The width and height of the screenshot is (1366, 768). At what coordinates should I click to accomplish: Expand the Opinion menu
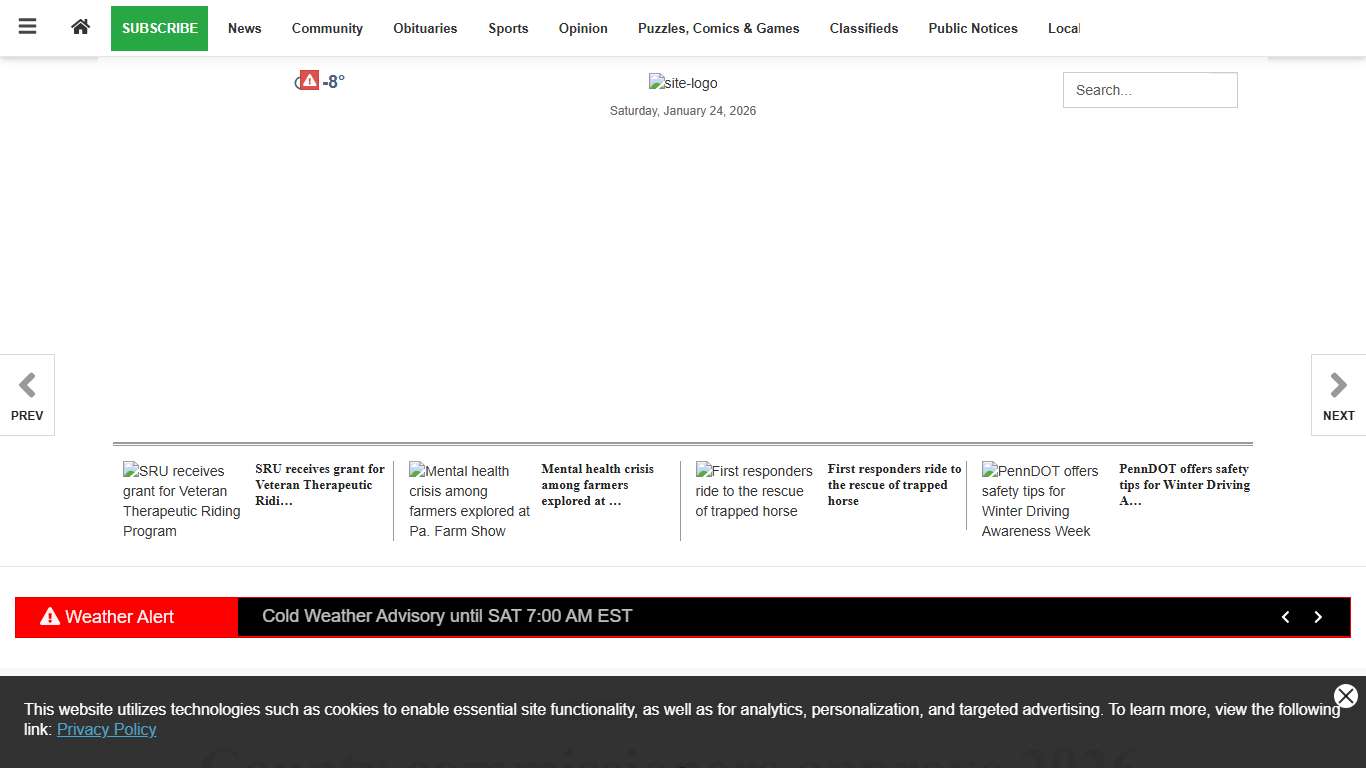(x=583, y=28)
